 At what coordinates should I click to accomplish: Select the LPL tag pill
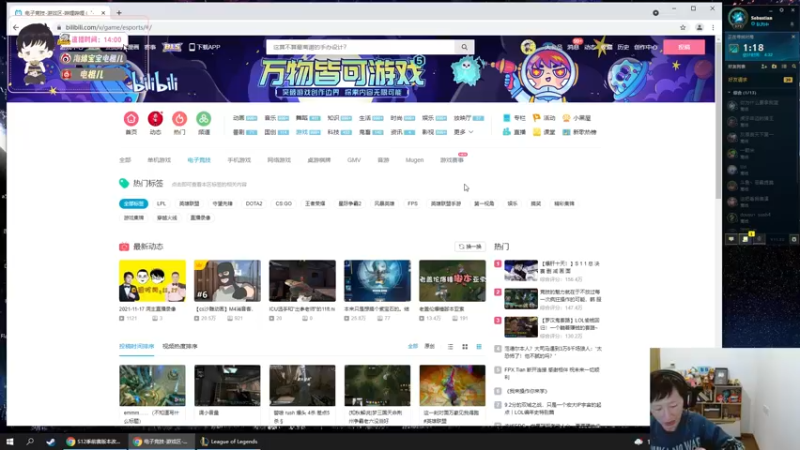click(x=161, y=204)
